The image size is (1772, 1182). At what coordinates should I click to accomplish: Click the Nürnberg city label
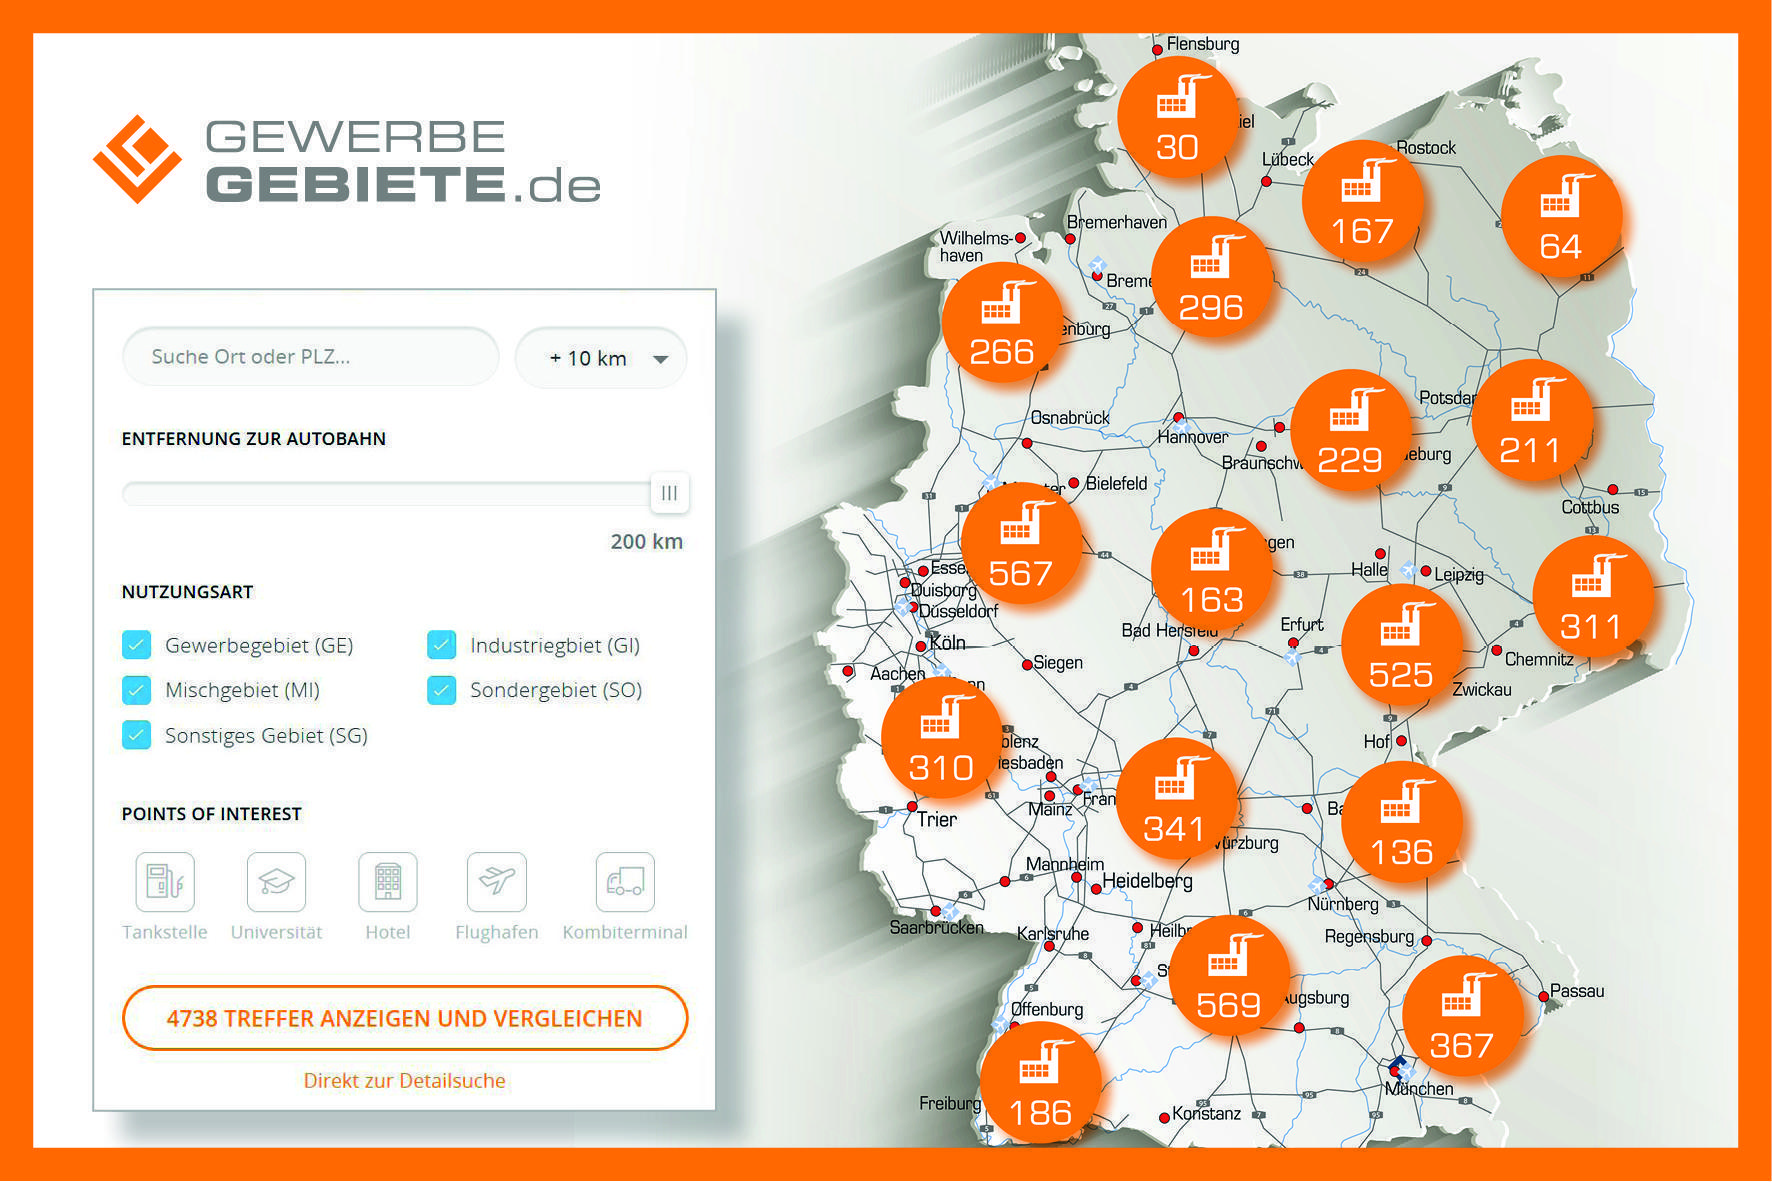1343,904
